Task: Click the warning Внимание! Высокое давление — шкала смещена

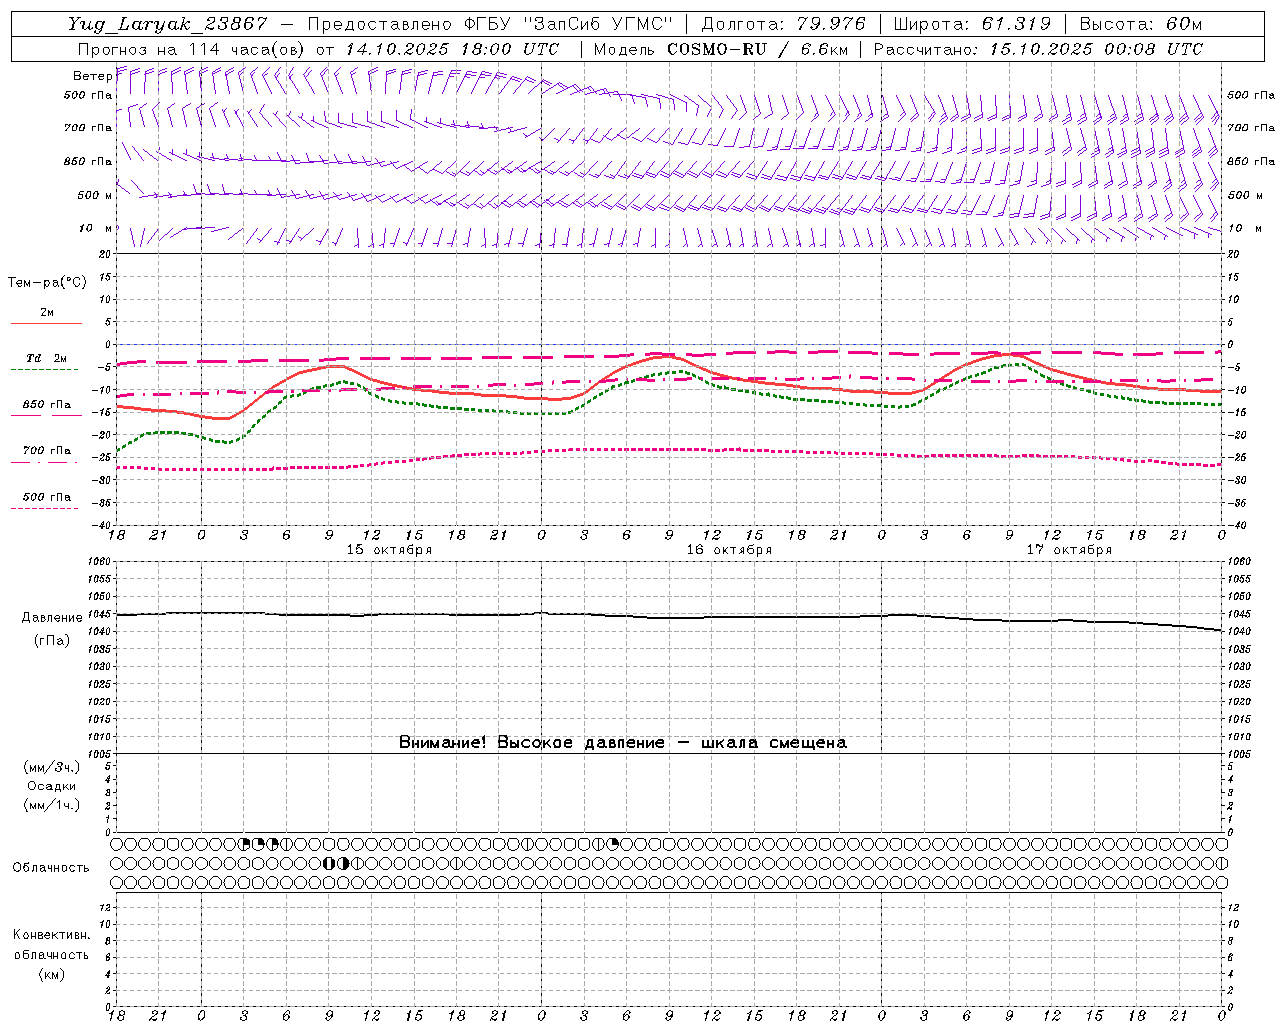Action: (622, 743)
